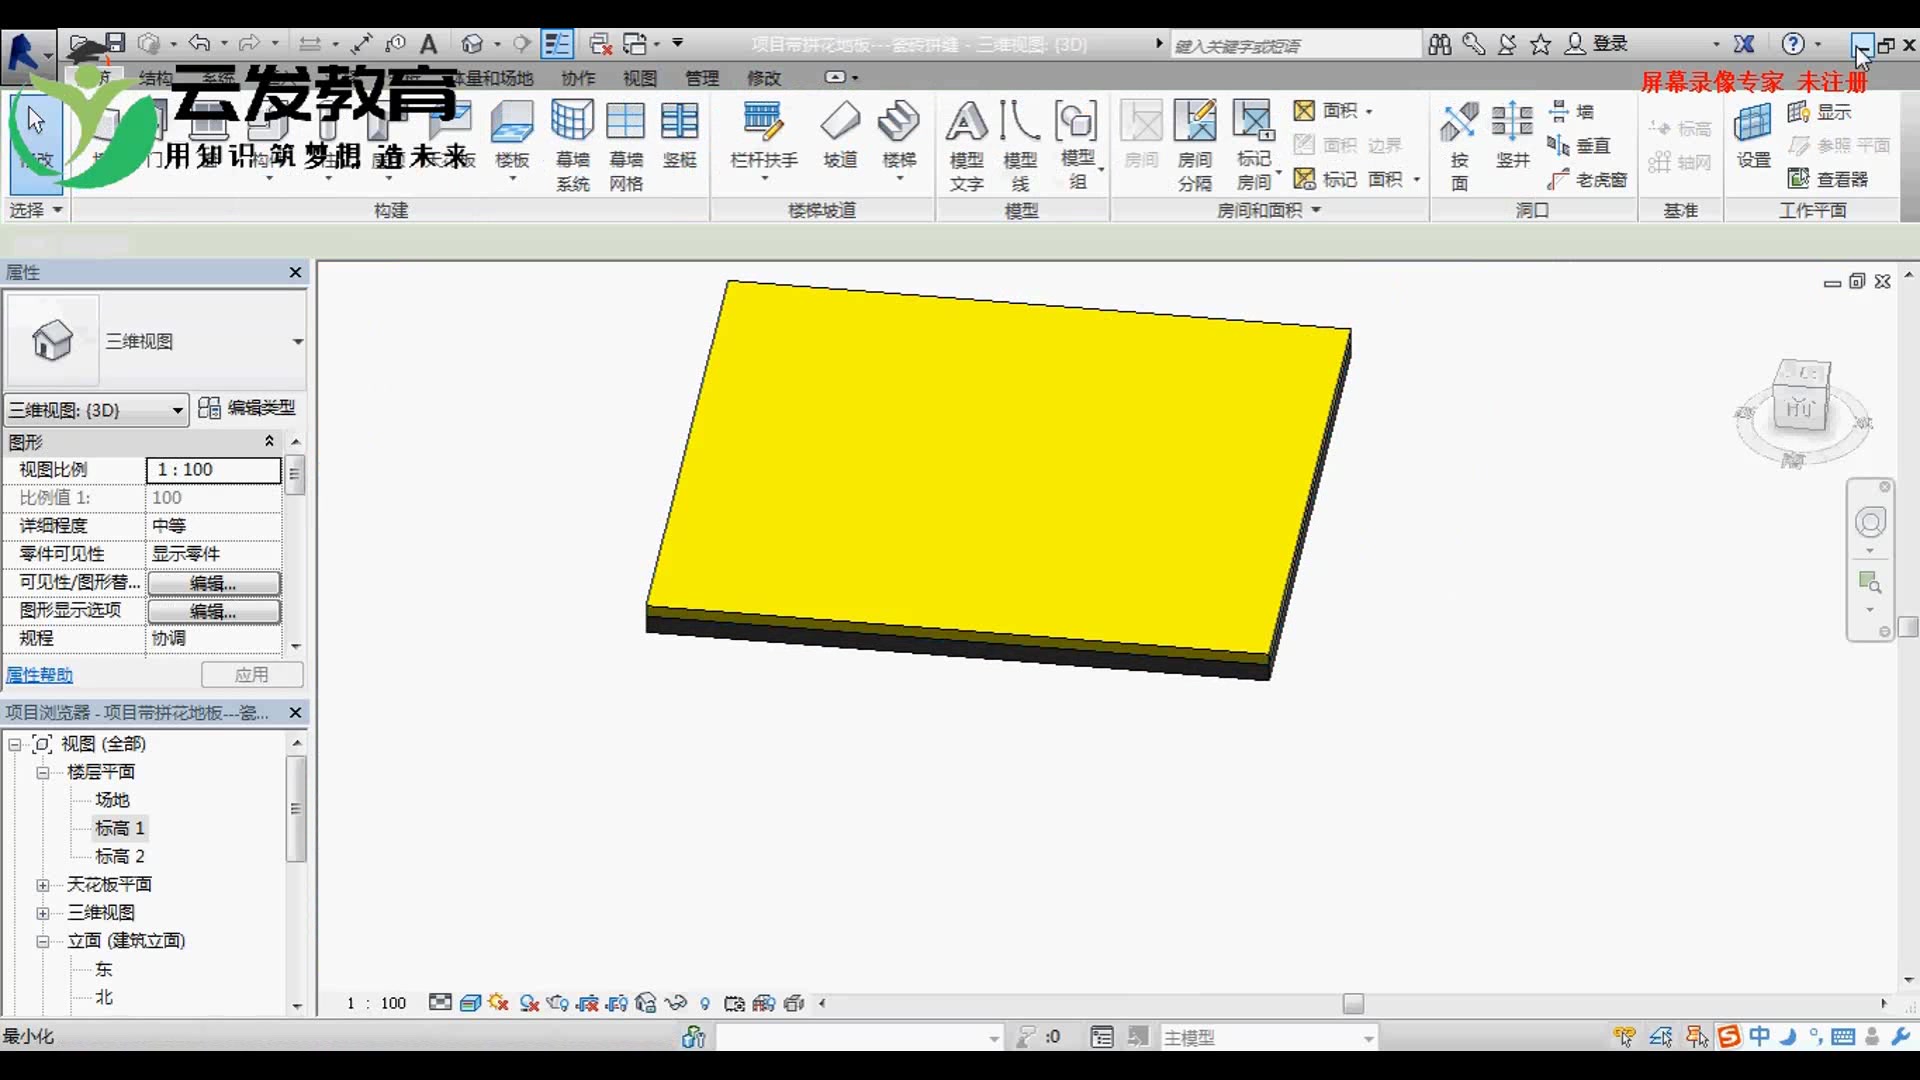Viewport: 1920px width, 1080px height.
Task: Click the visual style icon in view bar
Action: click(x=470, y=1003)
